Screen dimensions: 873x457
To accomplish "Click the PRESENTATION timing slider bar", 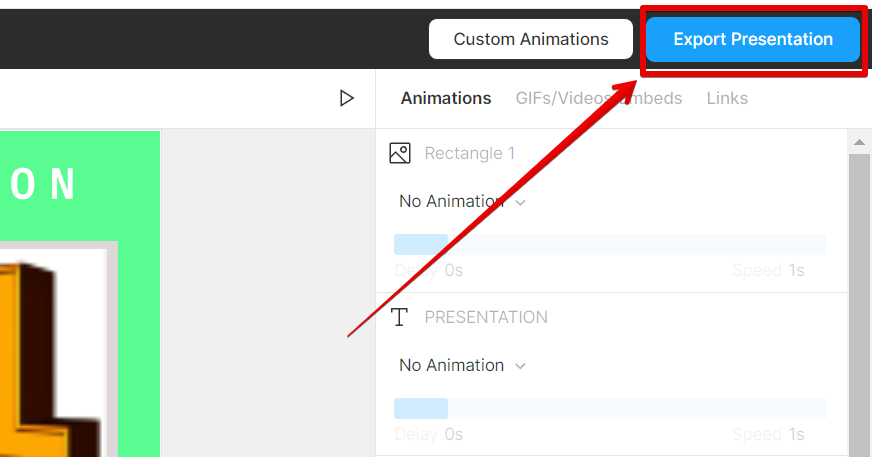I will coord(610,408).
